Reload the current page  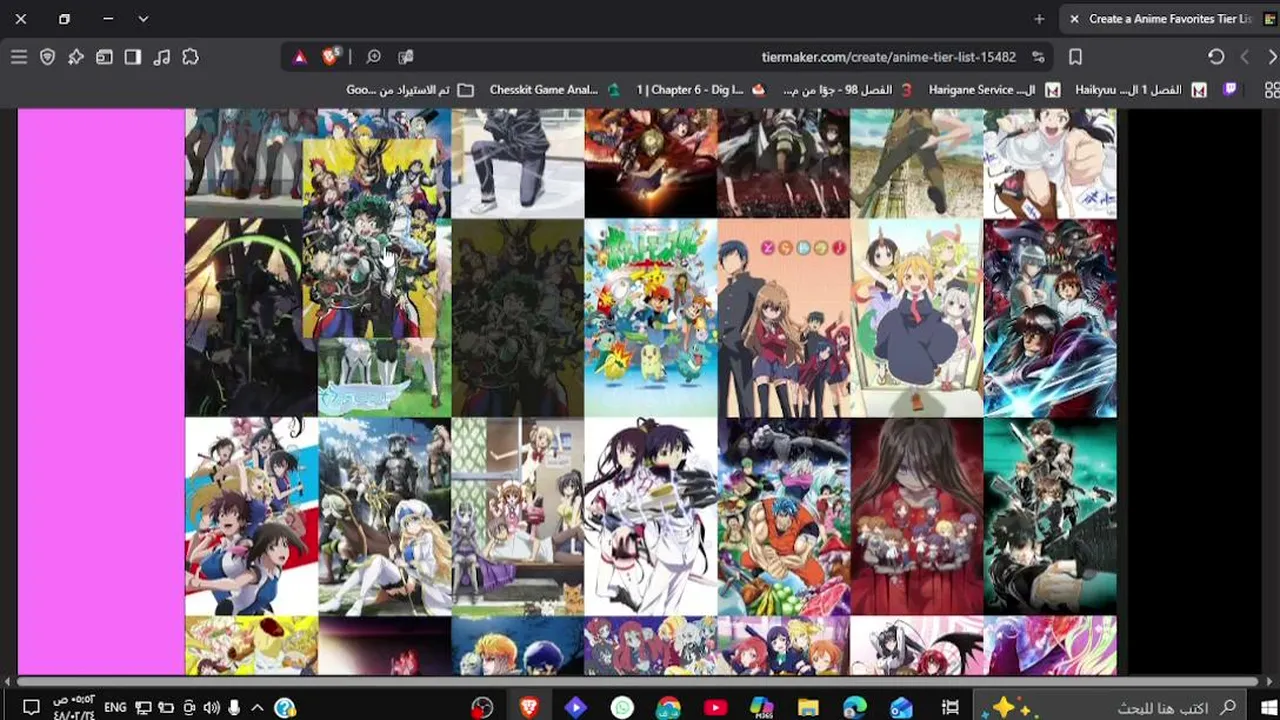point(1216,57)
